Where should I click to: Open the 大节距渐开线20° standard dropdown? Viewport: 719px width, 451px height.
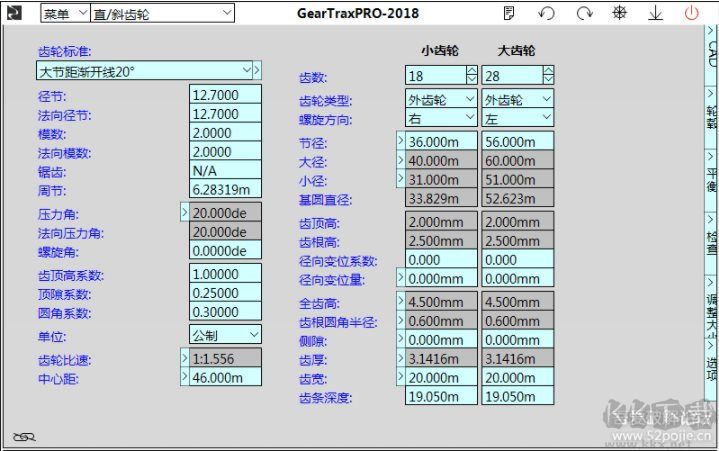pos(144,71)
